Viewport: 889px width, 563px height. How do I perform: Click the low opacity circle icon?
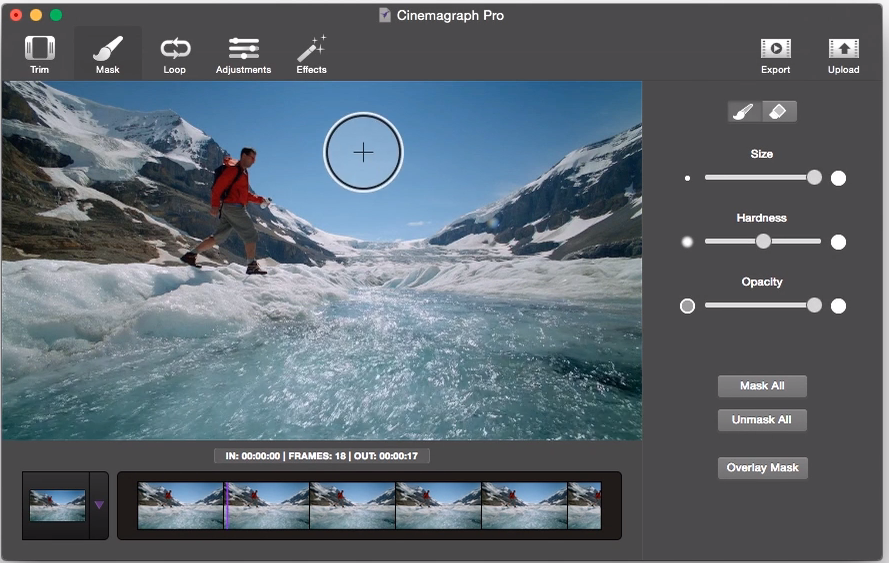click(687, 306)
